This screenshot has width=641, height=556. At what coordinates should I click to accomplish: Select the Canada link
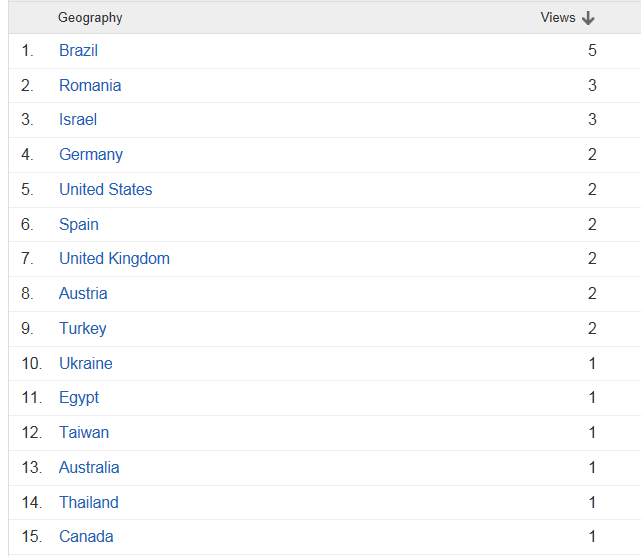(x=86, y=537)
